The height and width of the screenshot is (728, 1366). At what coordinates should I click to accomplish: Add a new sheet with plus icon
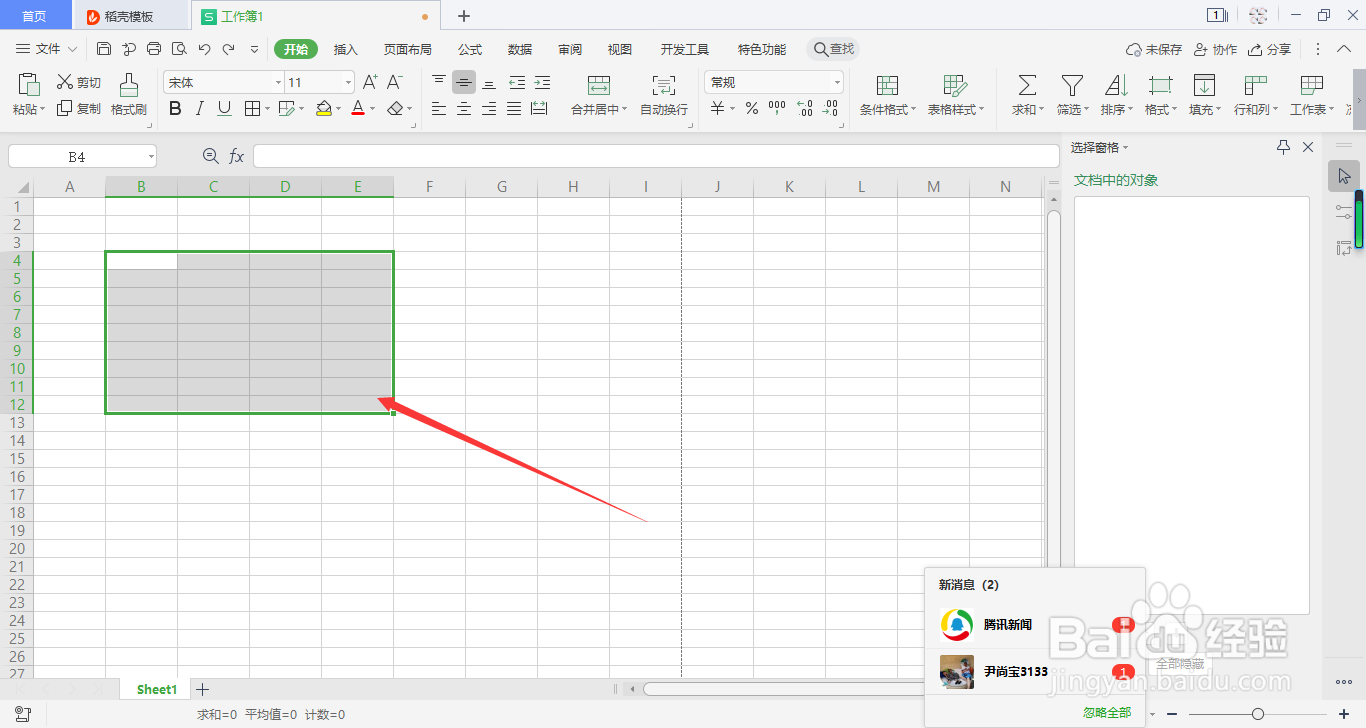[202, 689]
